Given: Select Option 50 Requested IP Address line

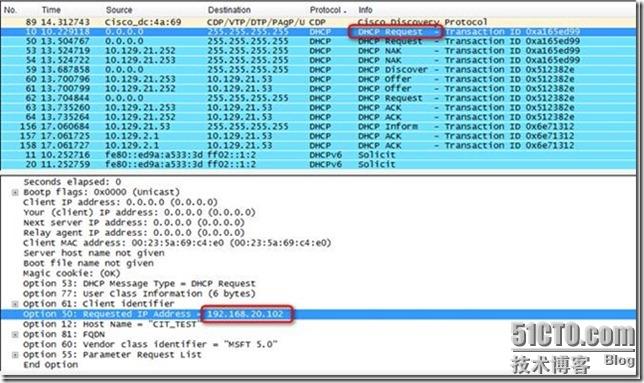Looking at the screenshot, I should tap(318, 314).
